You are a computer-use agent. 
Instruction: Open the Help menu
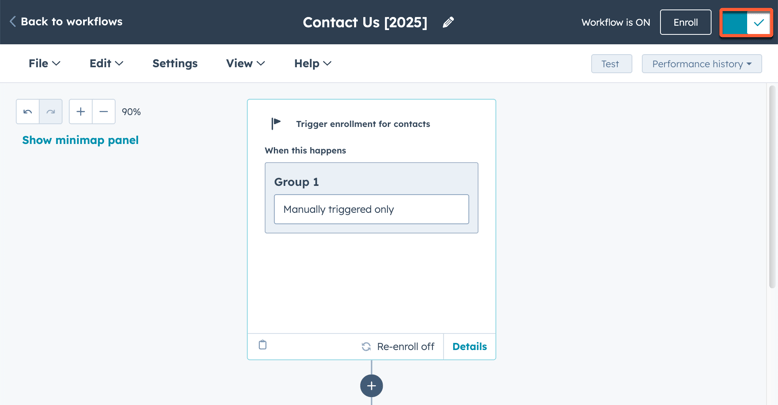312,63
